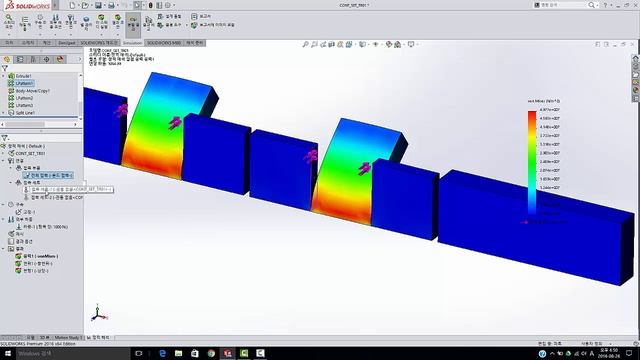The width and height of the screenshot is (640, 360).
Task: Click the Section View icon
Action: 331,44
